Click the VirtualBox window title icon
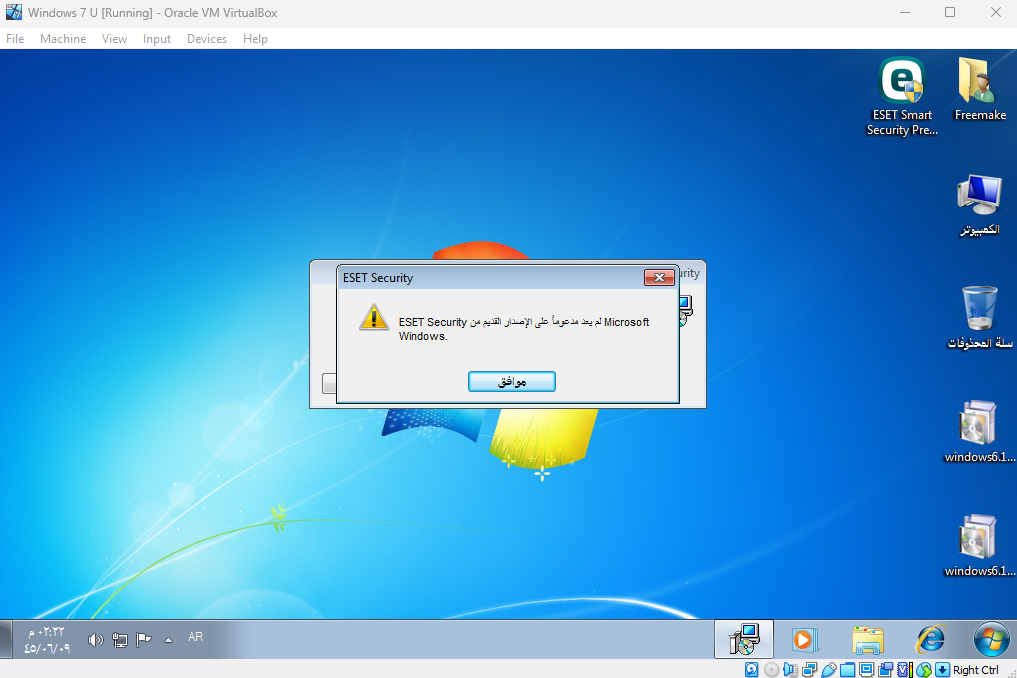 [x=14, y=12]
